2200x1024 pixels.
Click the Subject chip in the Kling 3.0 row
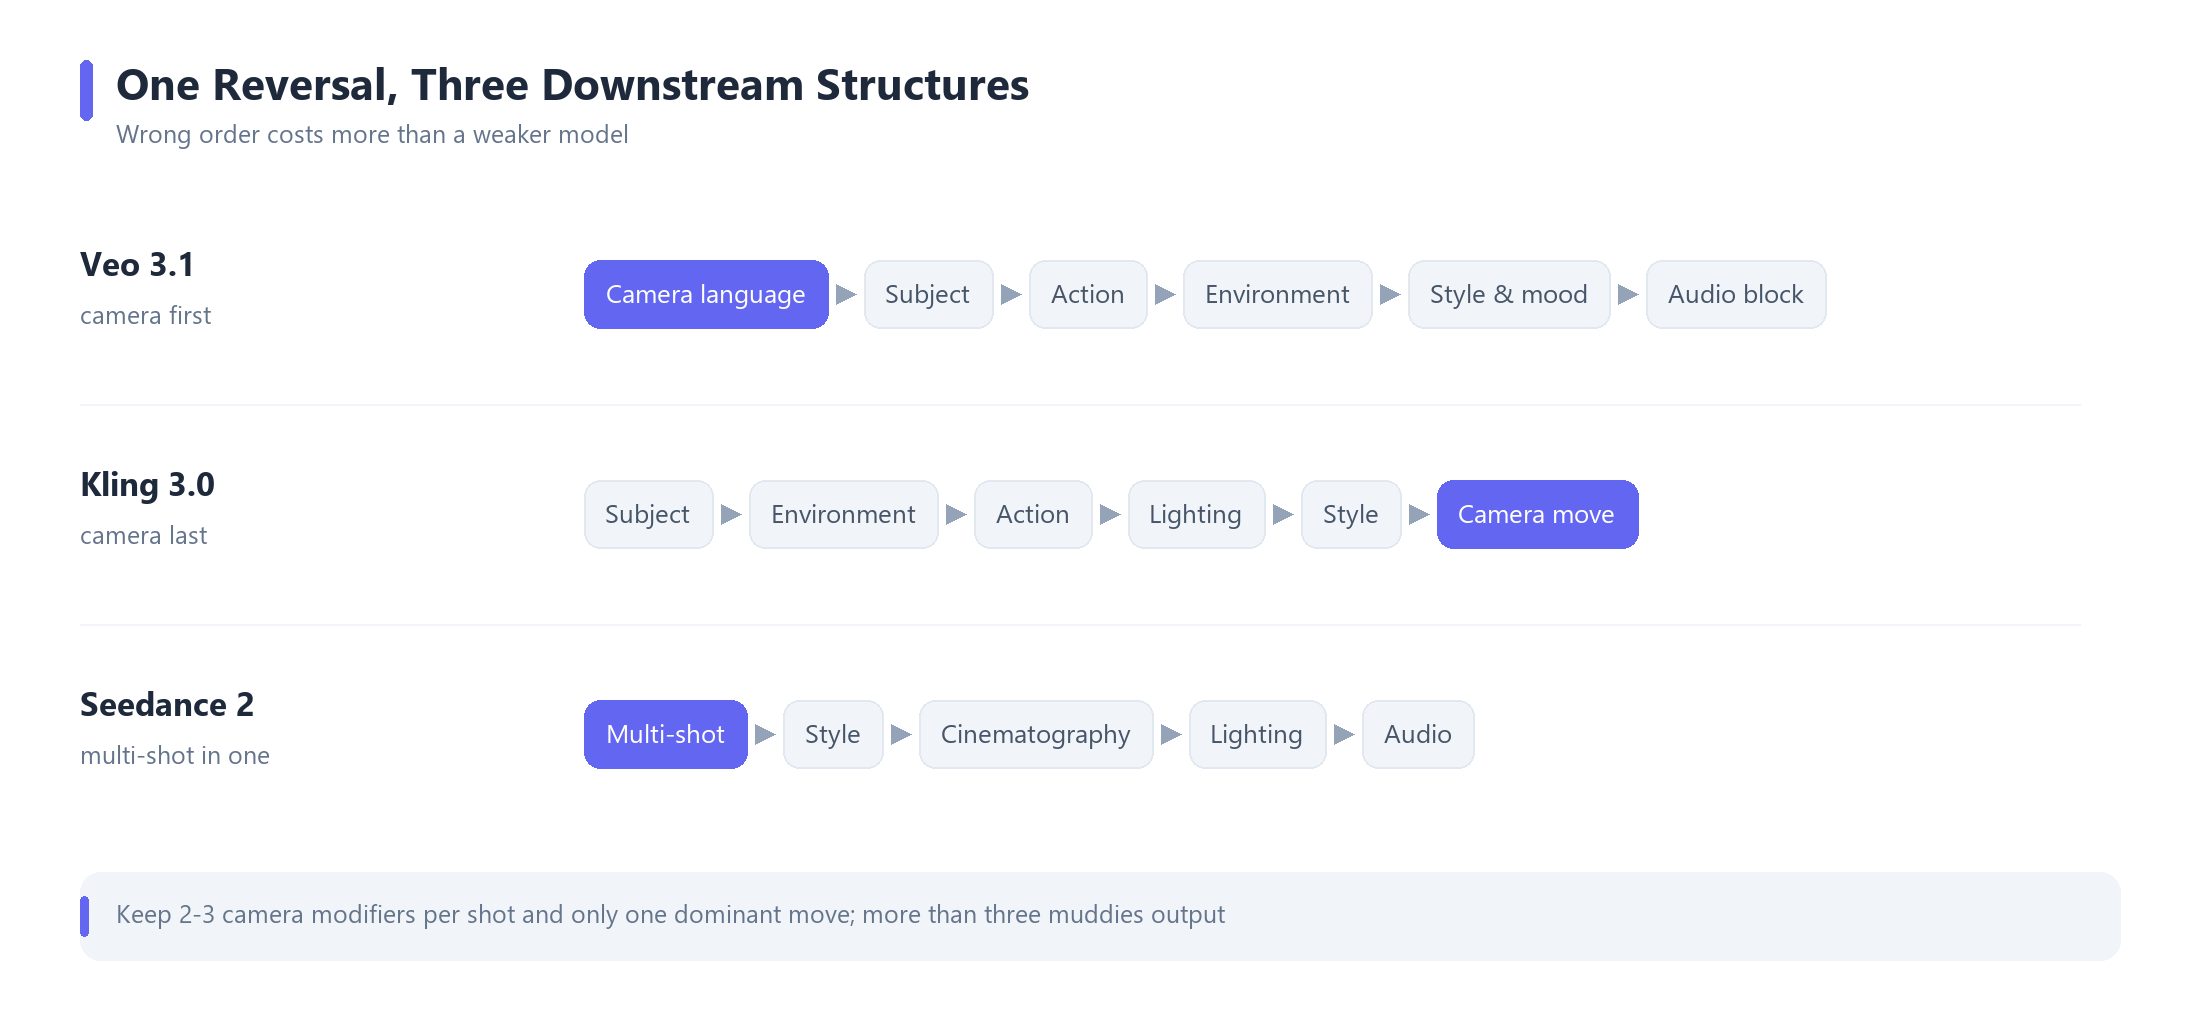pyautogui.click(x=648, y=514)
